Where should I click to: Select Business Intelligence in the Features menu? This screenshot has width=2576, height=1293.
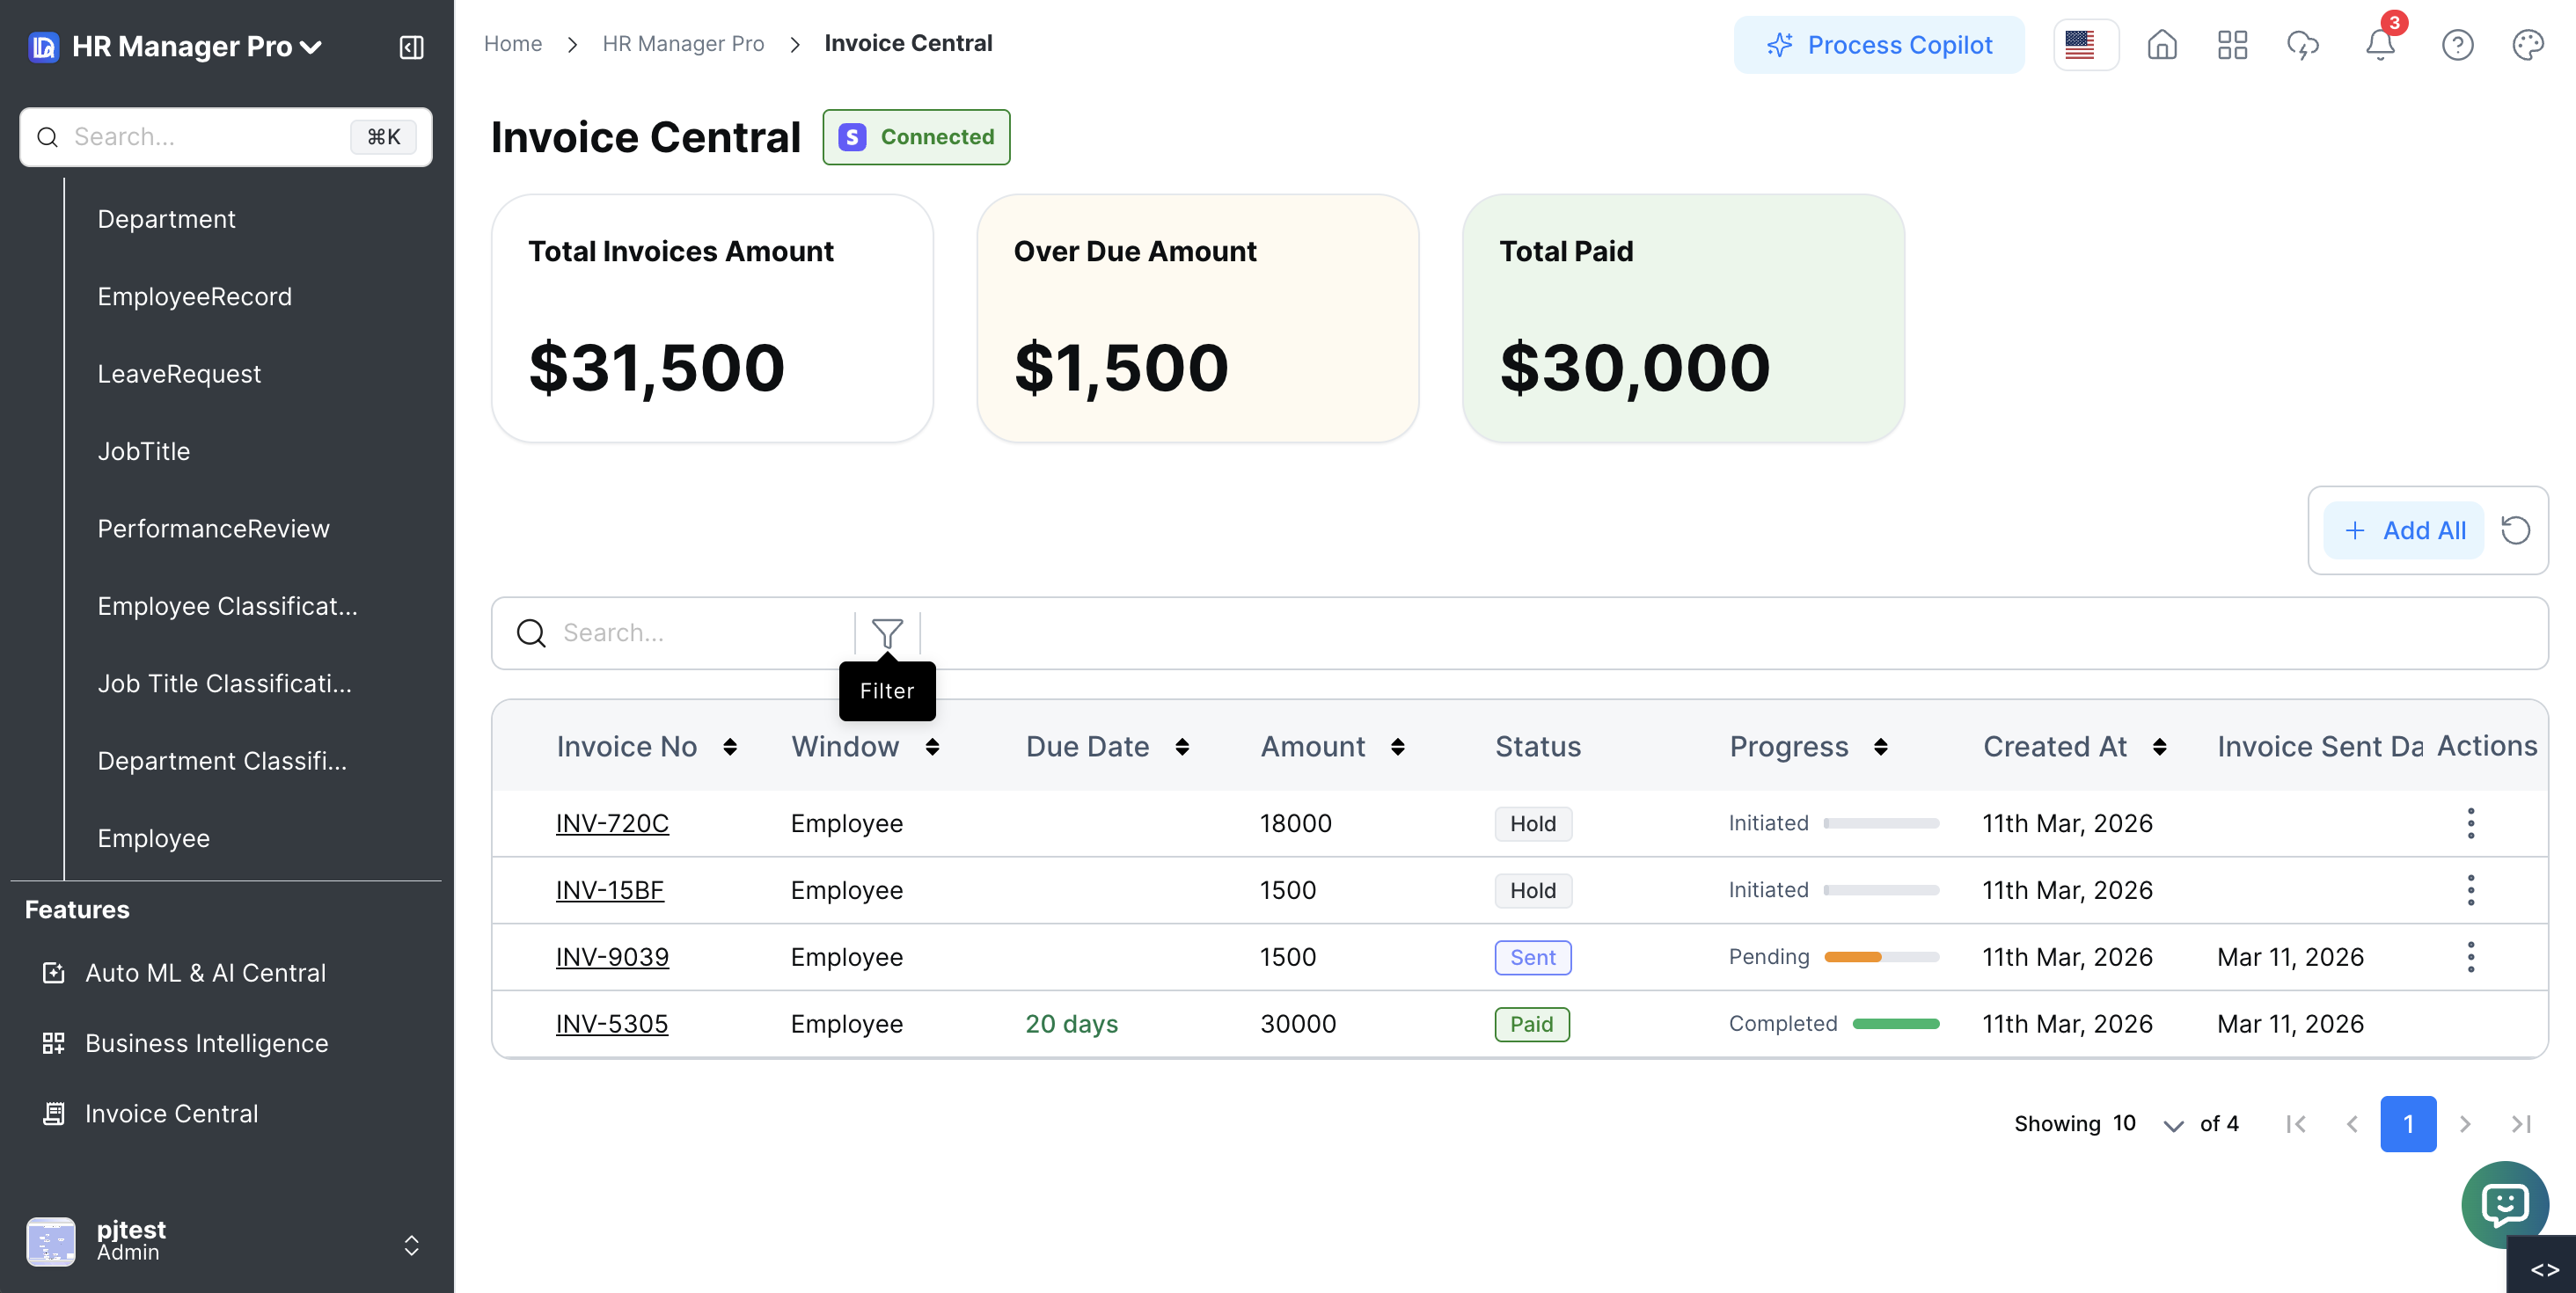tap(206, 1043)
